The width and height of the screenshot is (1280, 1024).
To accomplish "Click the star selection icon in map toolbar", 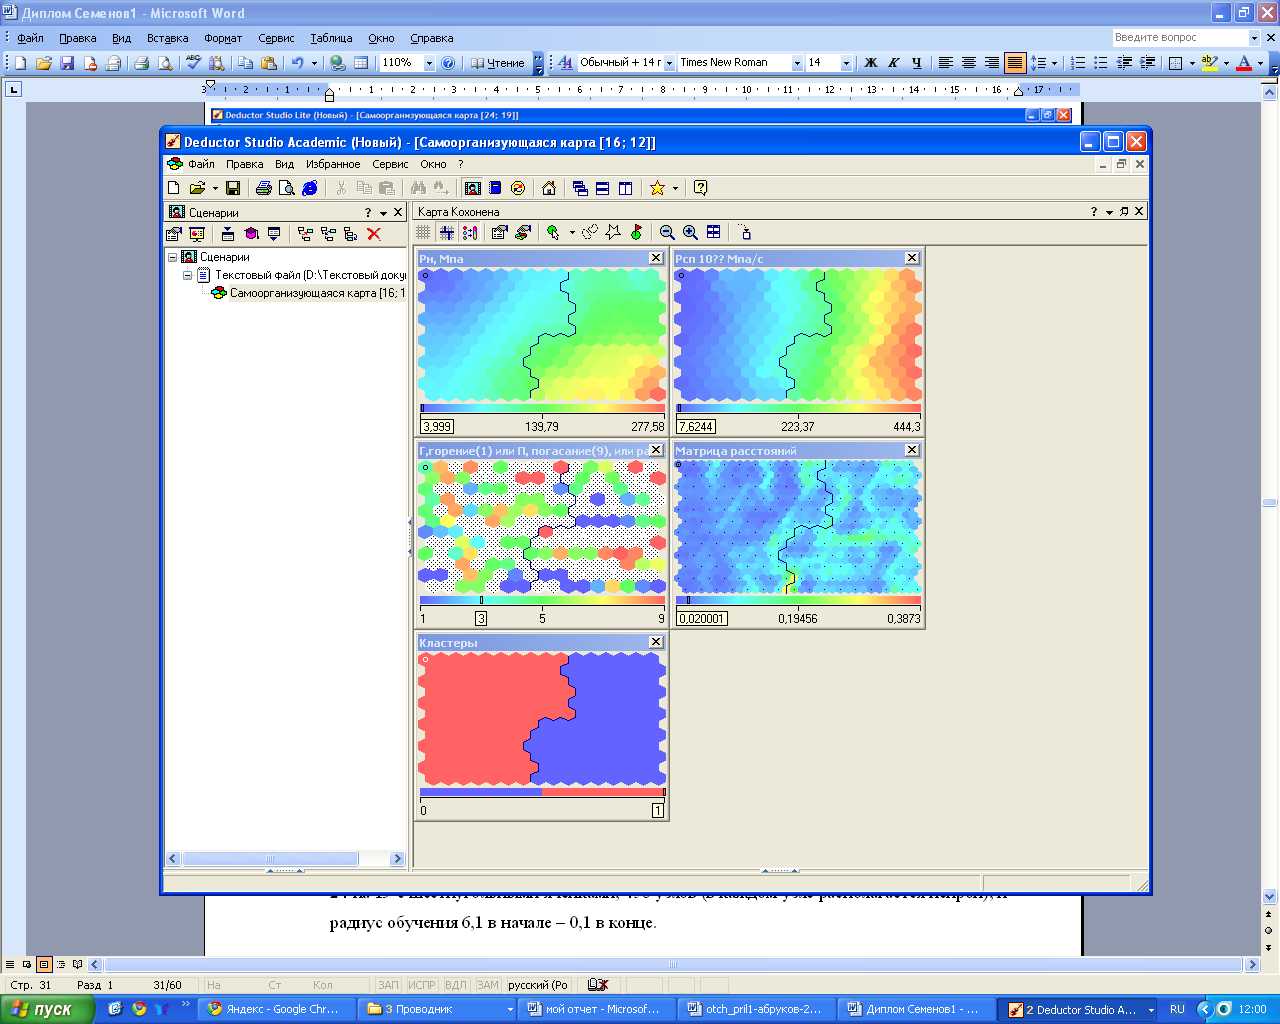I will tap(613, 232).
